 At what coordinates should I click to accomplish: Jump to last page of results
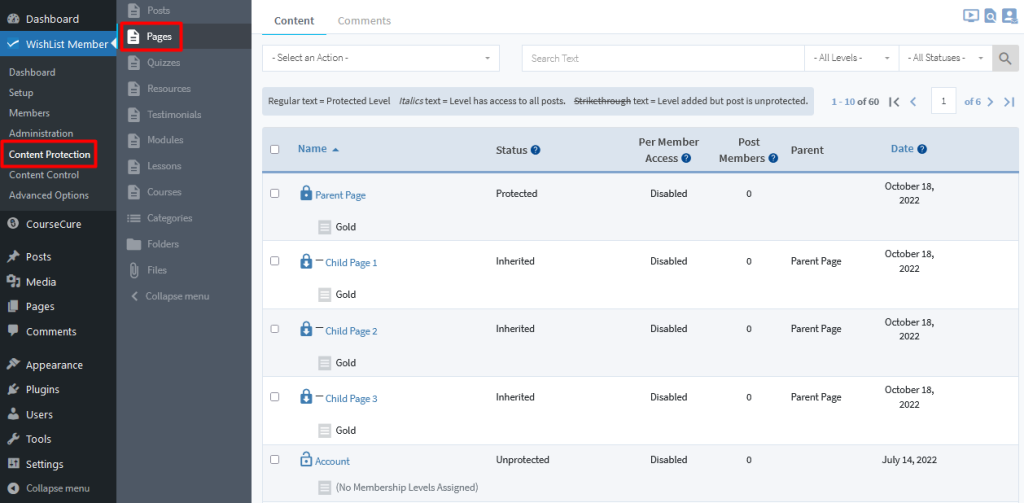click(1009, 102)
